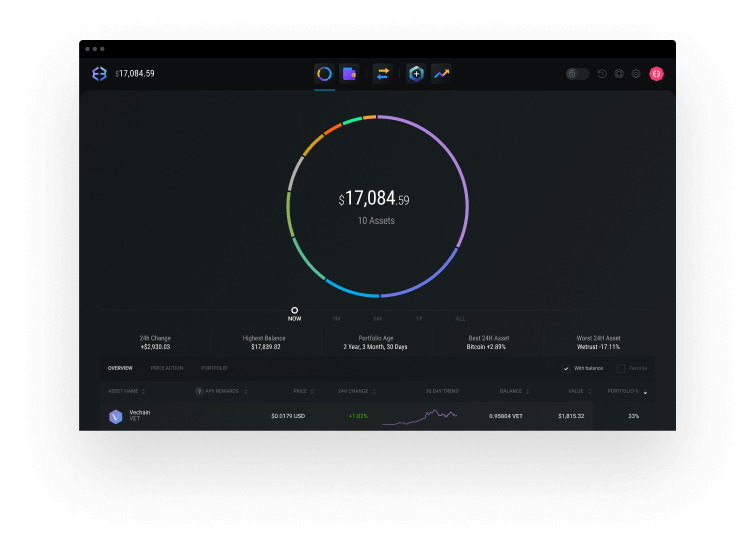The height and width of the screenshot is (547, 753).
Task: Check the Favorite checkbox
Action: coord(620,368)
